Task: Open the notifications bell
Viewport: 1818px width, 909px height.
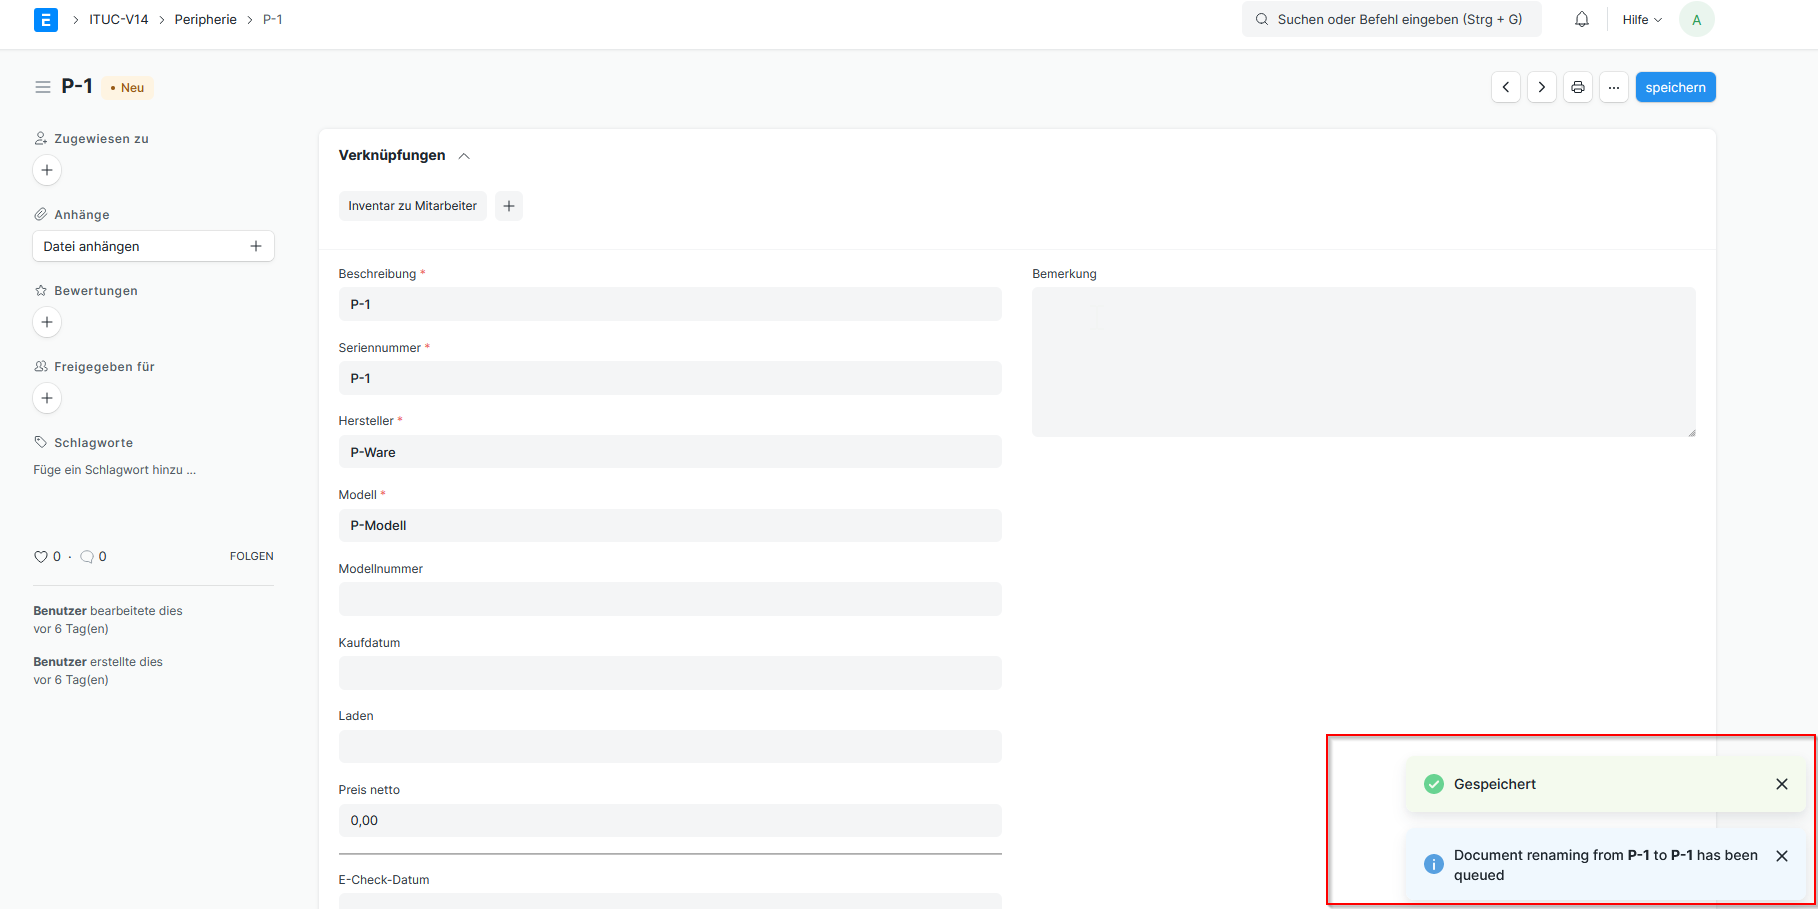Action: (1582, 19)
